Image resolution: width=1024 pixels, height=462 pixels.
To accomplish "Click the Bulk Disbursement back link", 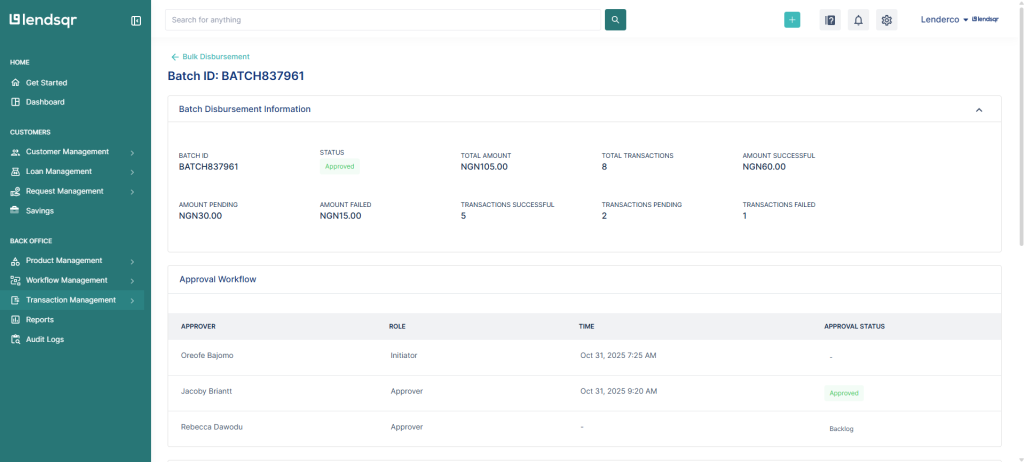I will click(216, 57).
